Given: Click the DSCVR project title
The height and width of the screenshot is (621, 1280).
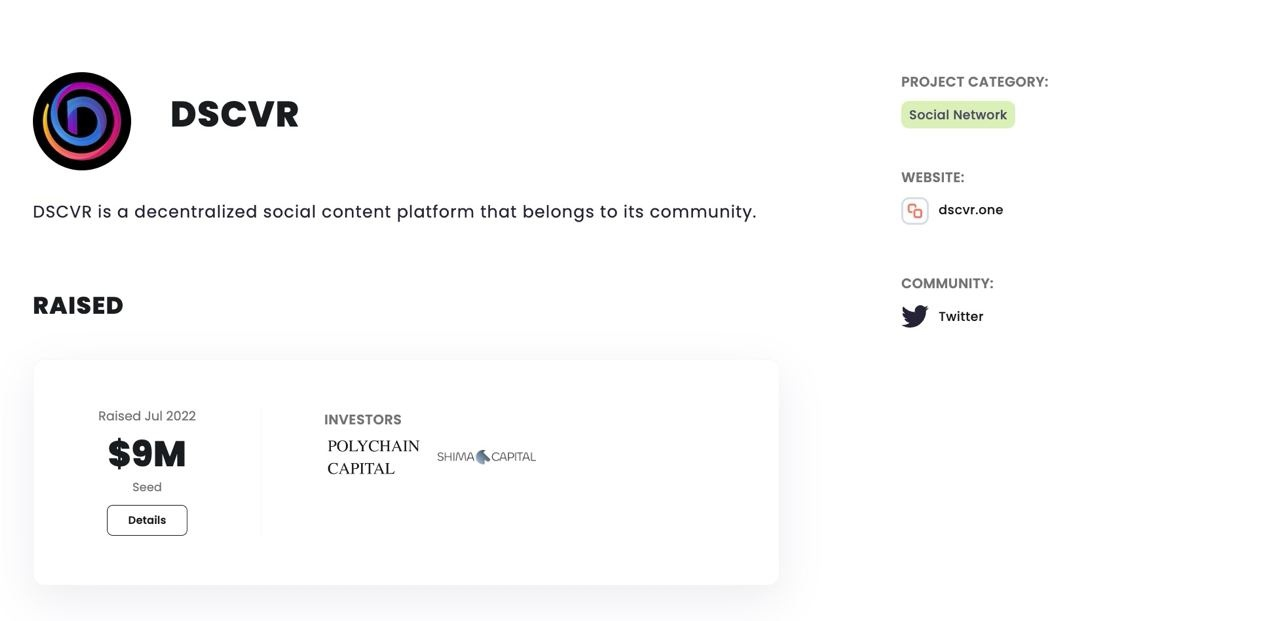Looking at the screenshot, I should click(x=234, y=114).
